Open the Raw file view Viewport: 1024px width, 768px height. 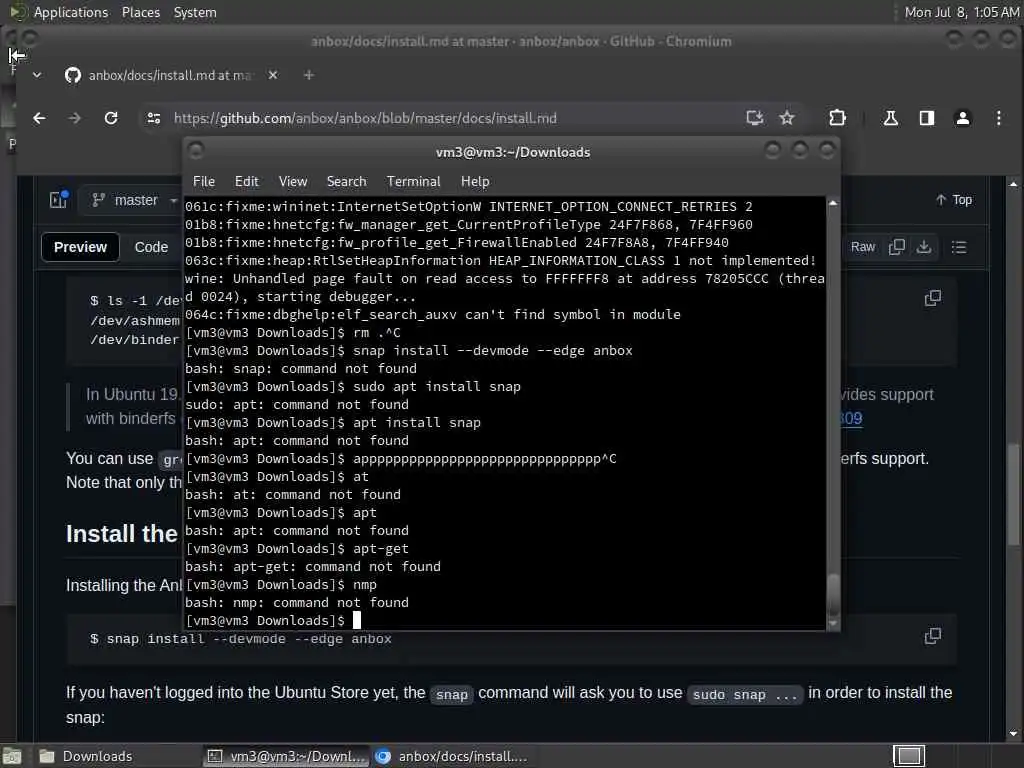(863, 247)
